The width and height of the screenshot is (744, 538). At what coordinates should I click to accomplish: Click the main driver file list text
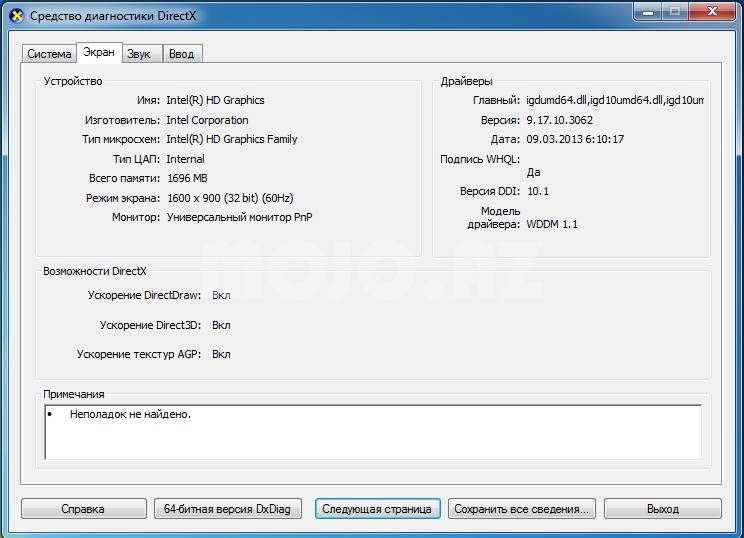[x=615, y=101]
